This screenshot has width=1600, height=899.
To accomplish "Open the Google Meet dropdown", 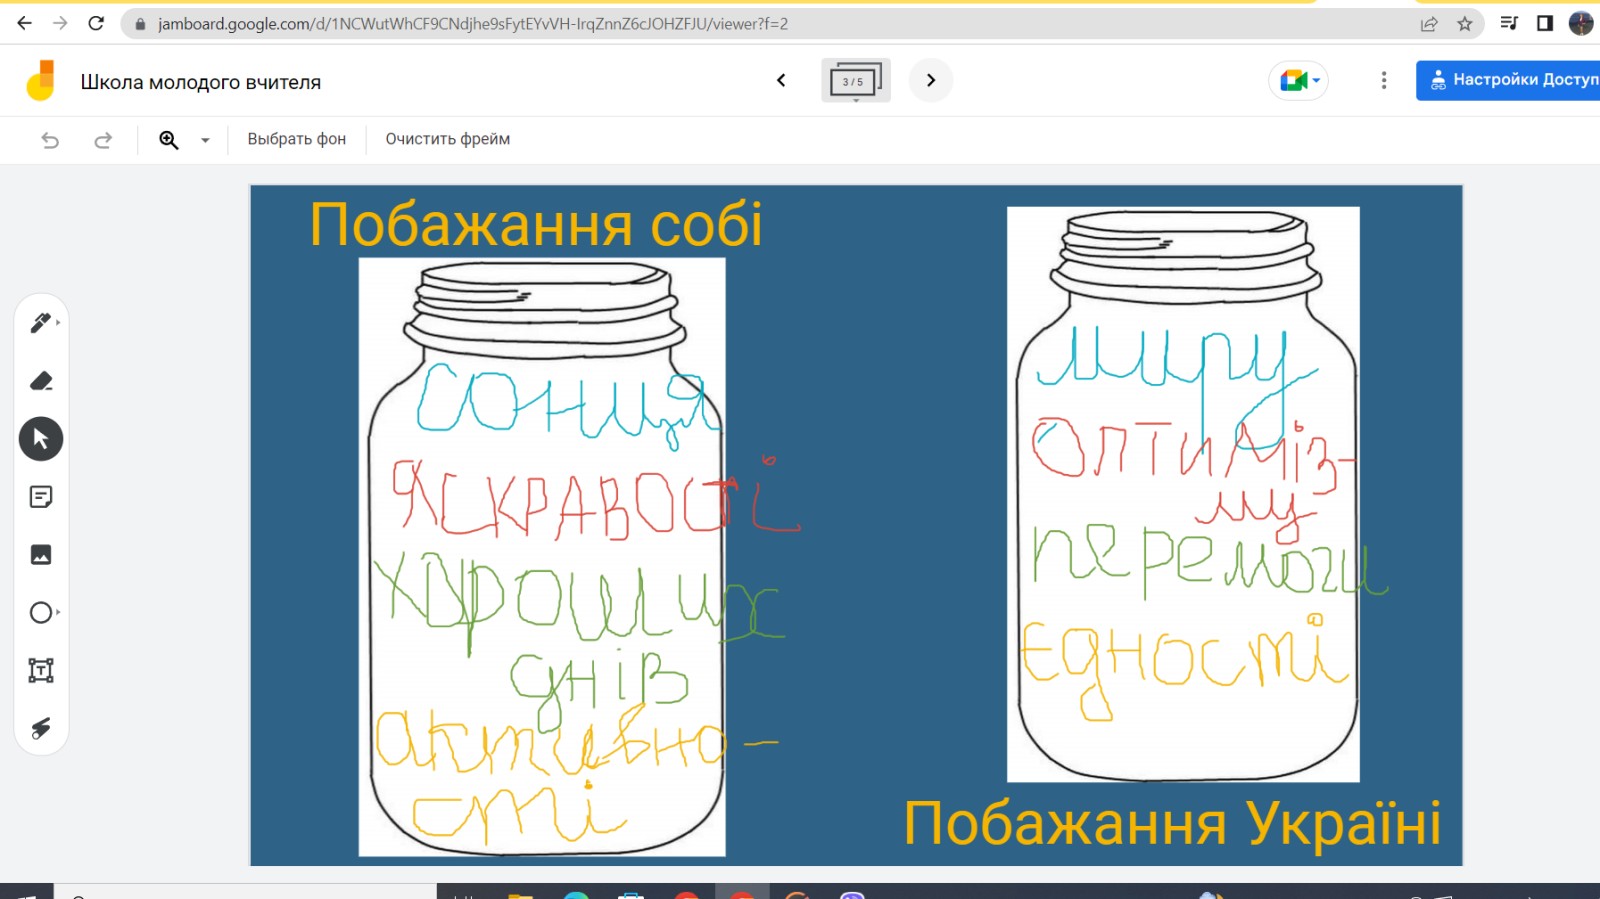I will click(1299, 80).
